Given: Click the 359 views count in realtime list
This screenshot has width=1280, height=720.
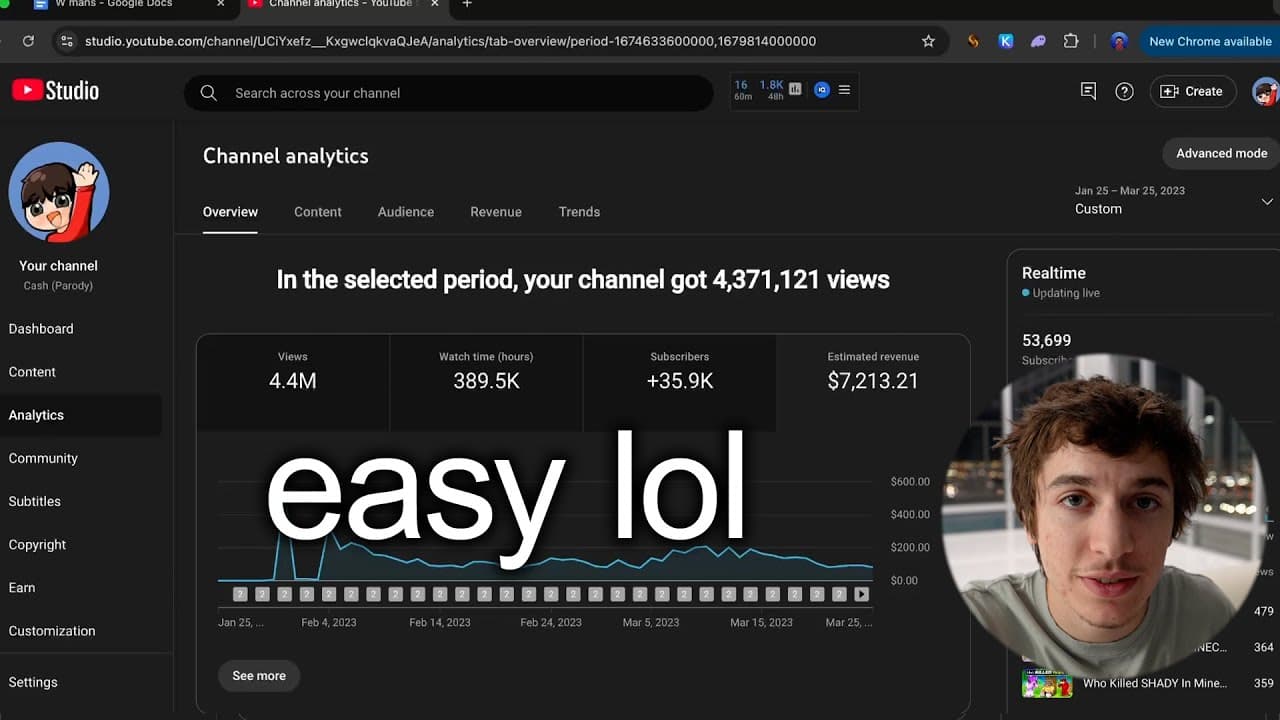Looking at the screenshot, I should [x=1264, y=684].
